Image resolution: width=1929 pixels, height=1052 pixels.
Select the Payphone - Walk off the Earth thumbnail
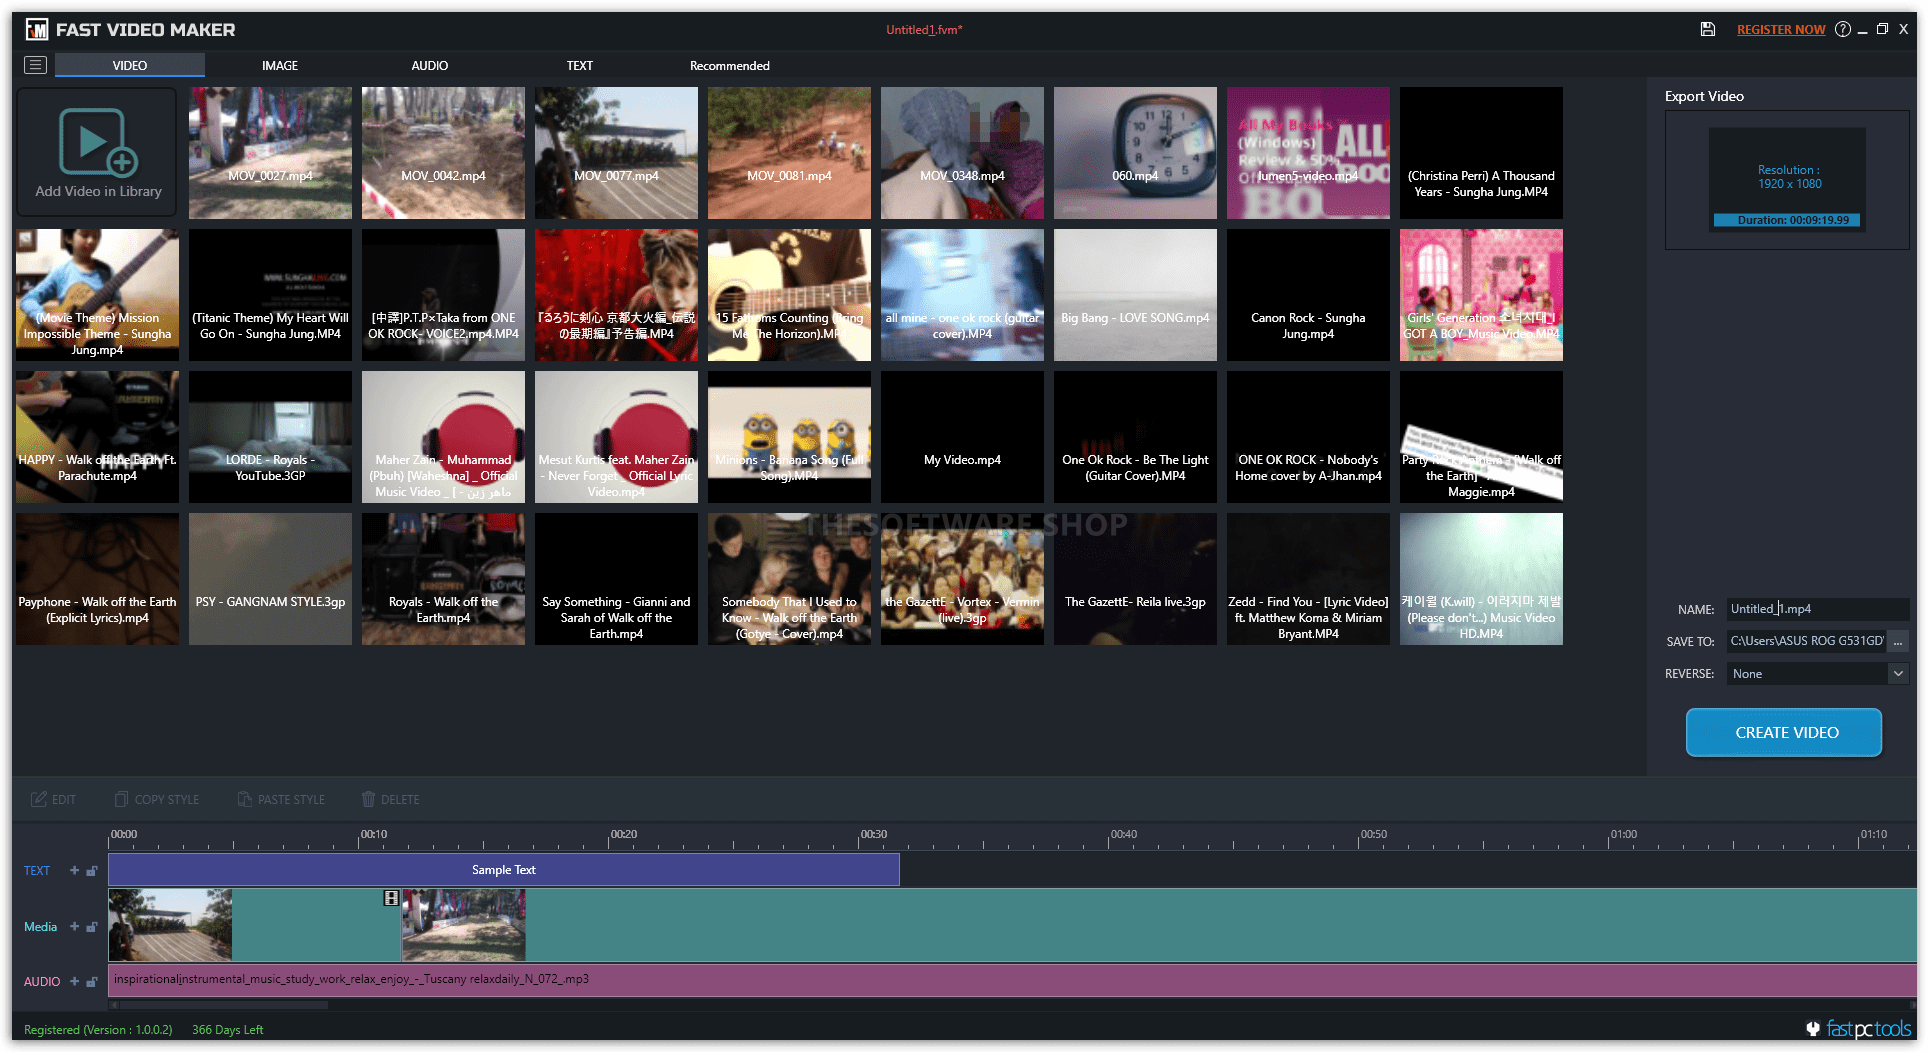click(x=97, y=579)
